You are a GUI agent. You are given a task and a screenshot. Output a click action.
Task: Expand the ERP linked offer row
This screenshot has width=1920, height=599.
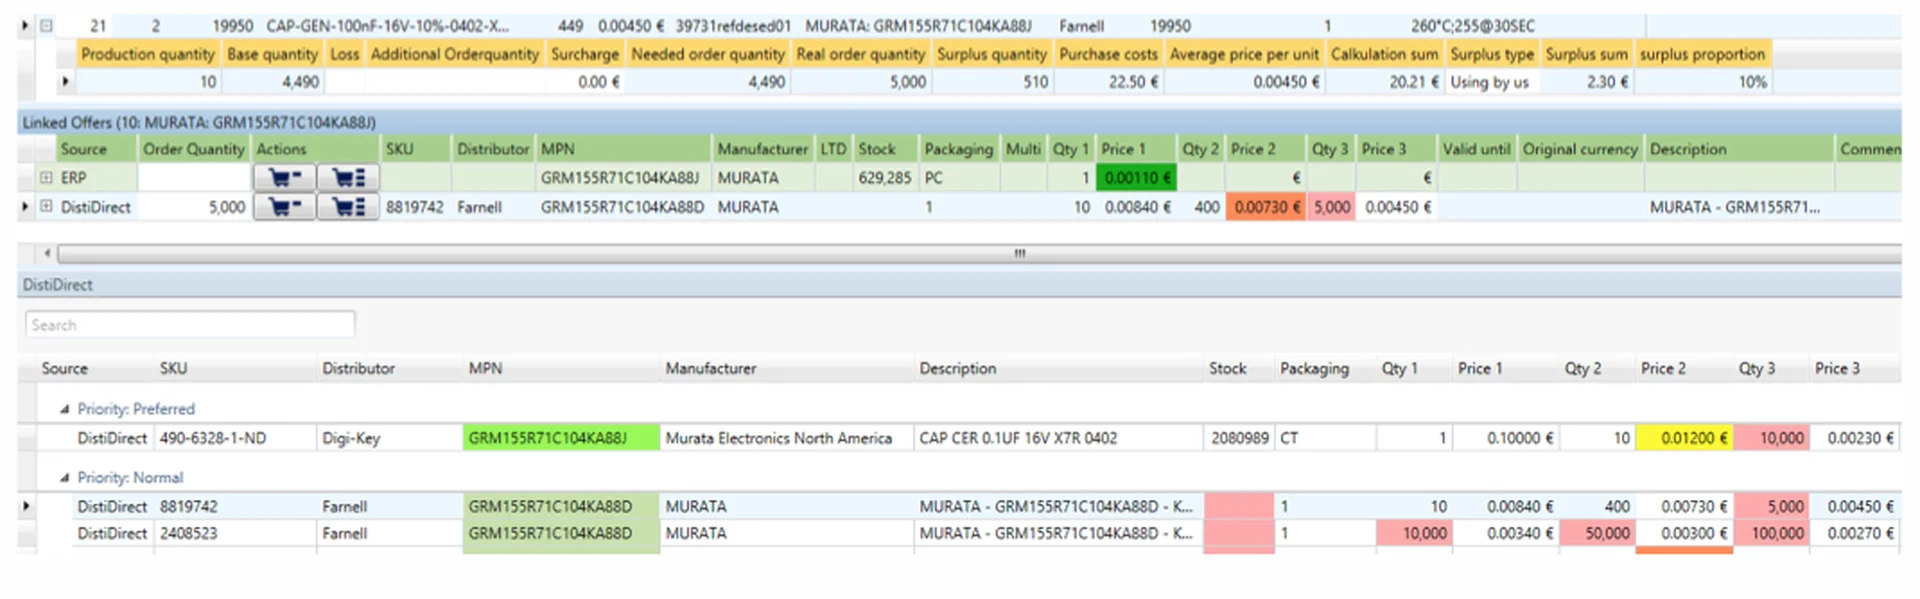[x=46, y=178]
